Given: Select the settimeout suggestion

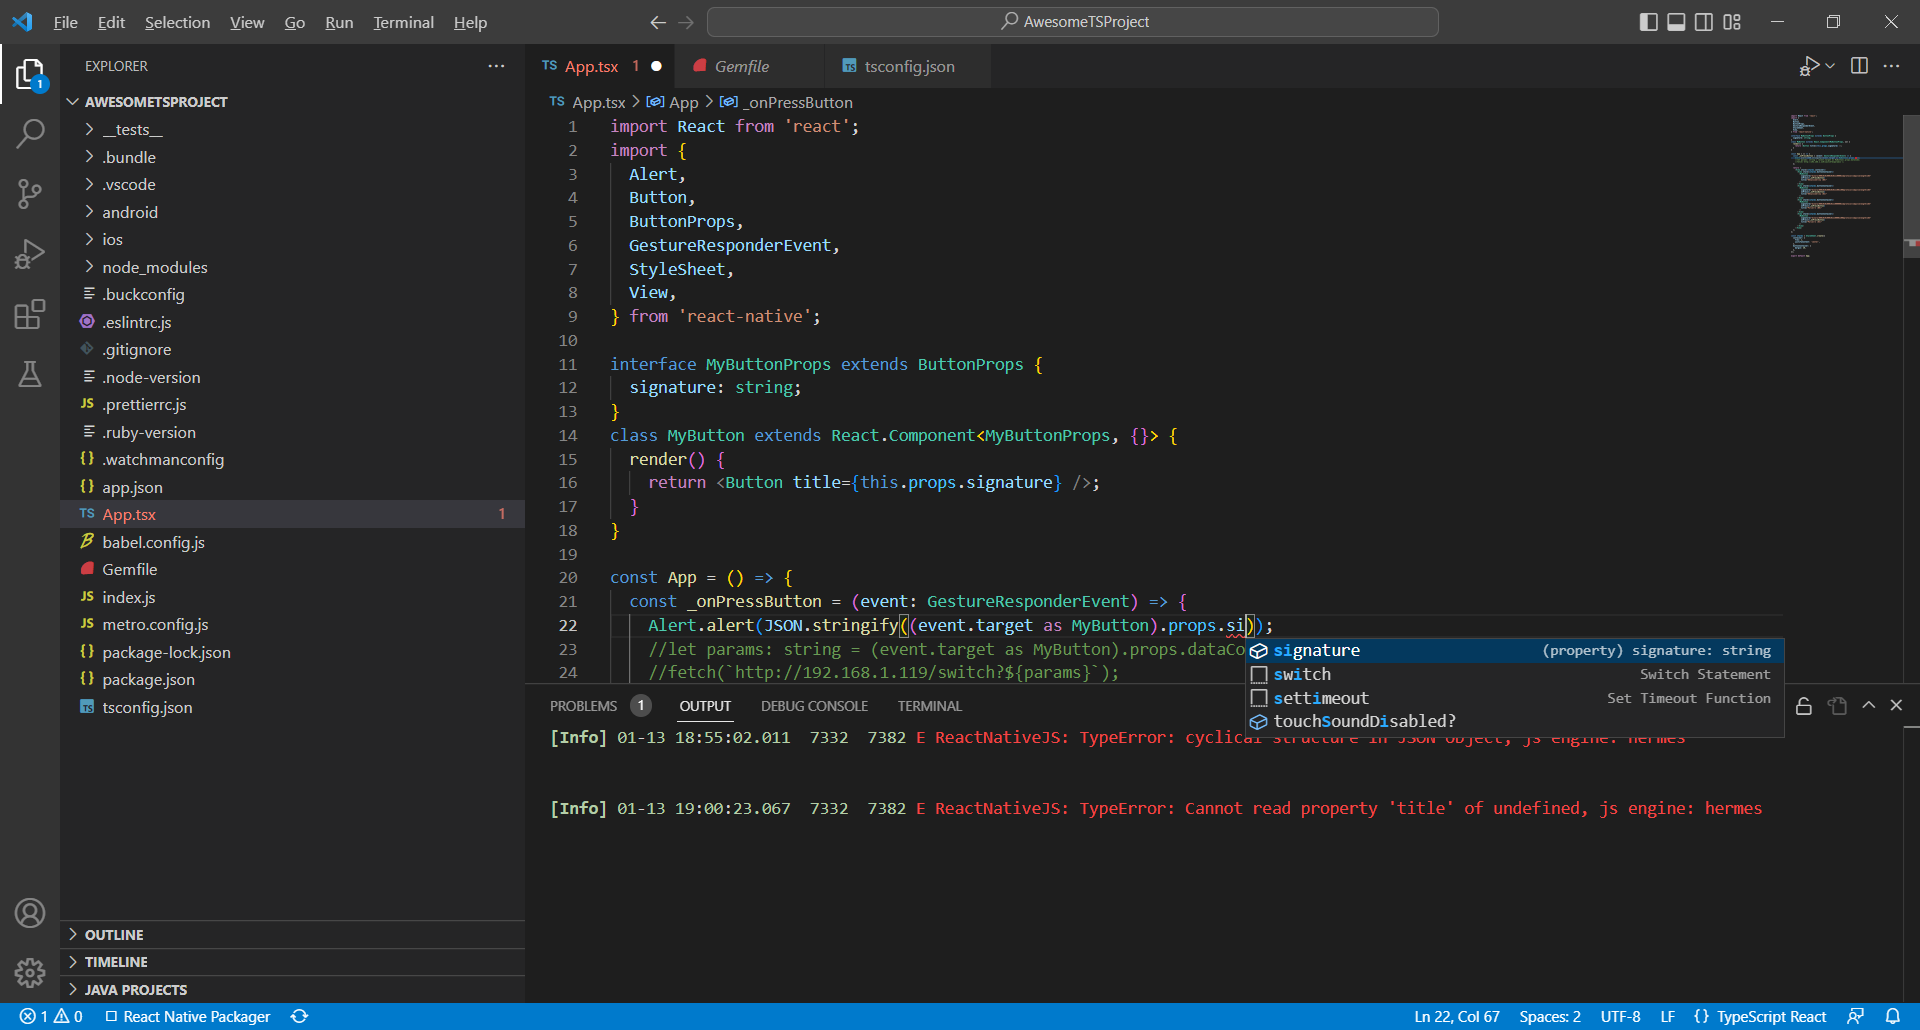Looking at the screenshot, I should [1514, 698].
